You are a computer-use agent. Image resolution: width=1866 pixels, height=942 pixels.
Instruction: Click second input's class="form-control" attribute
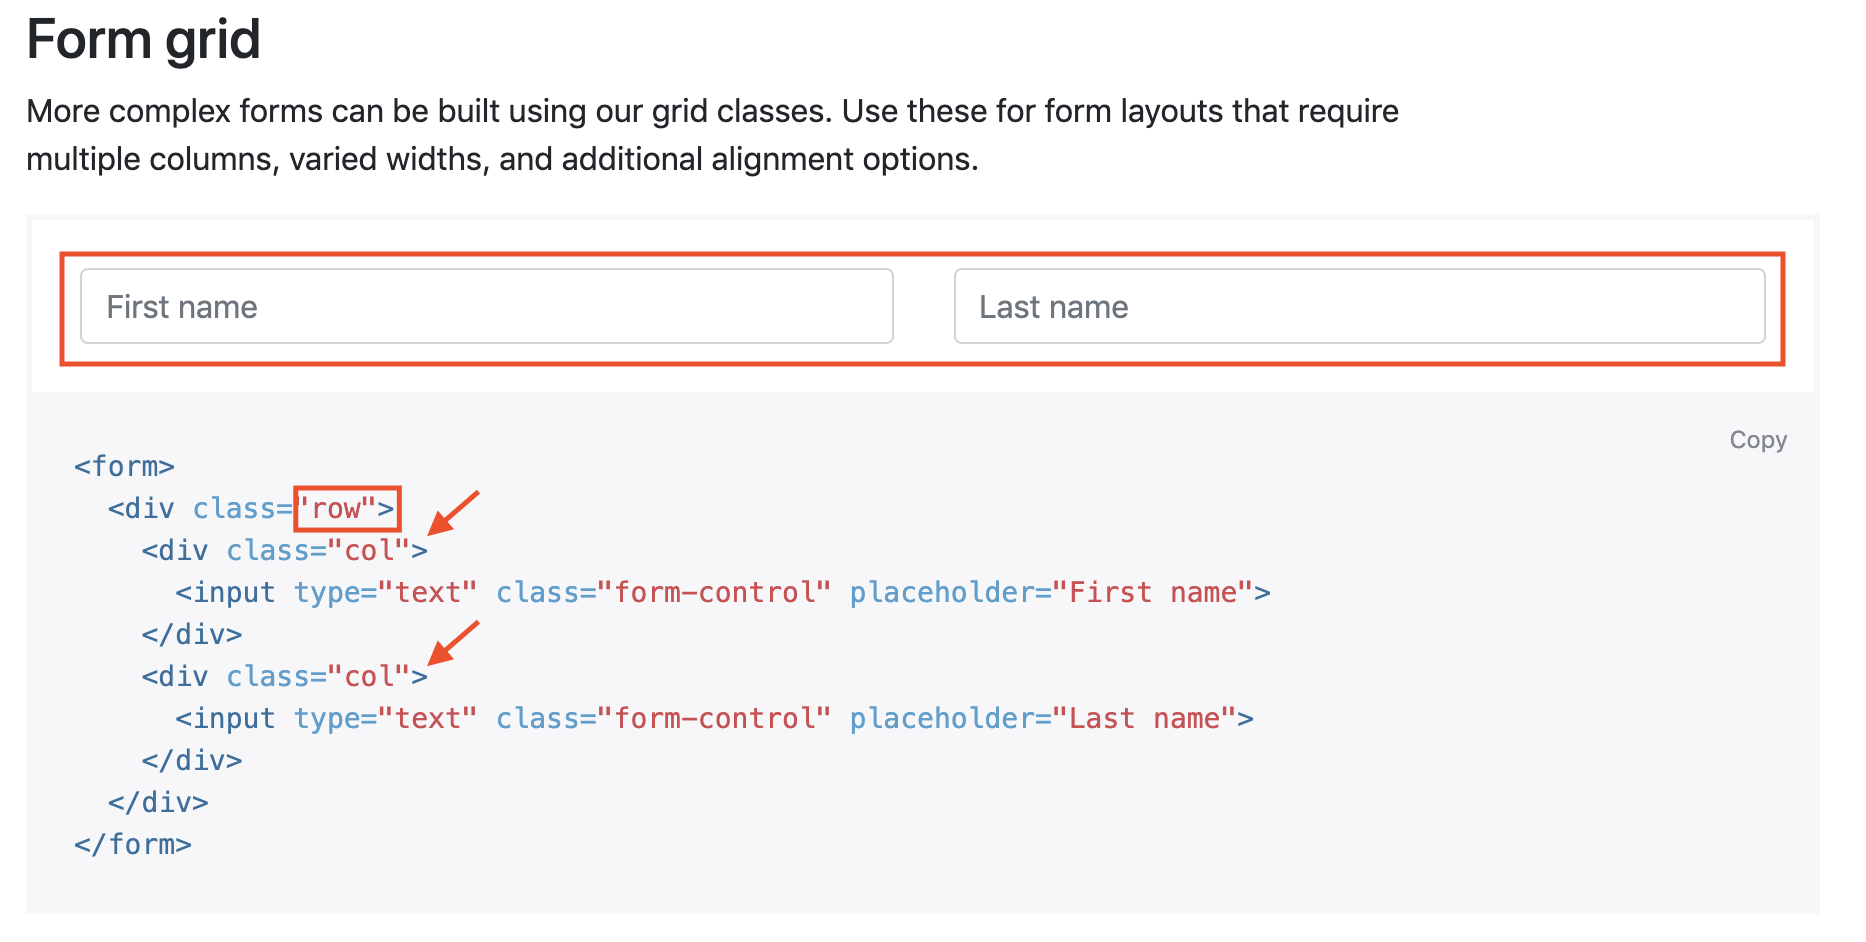(x=663, y=719)
